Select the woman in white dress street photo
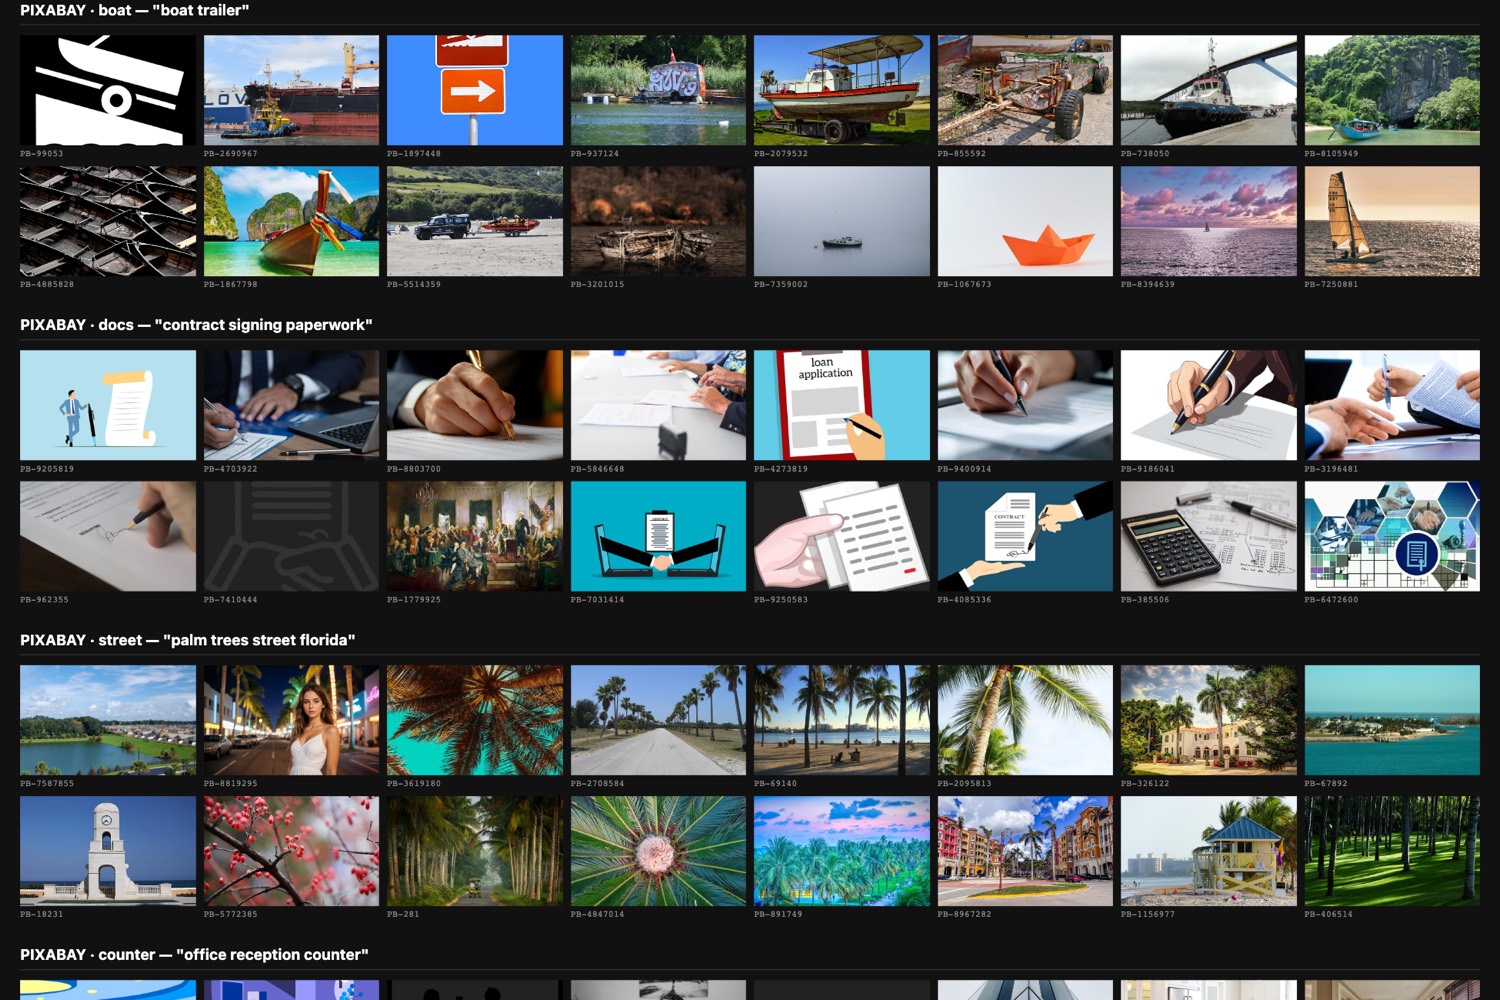 coord(291,720)
